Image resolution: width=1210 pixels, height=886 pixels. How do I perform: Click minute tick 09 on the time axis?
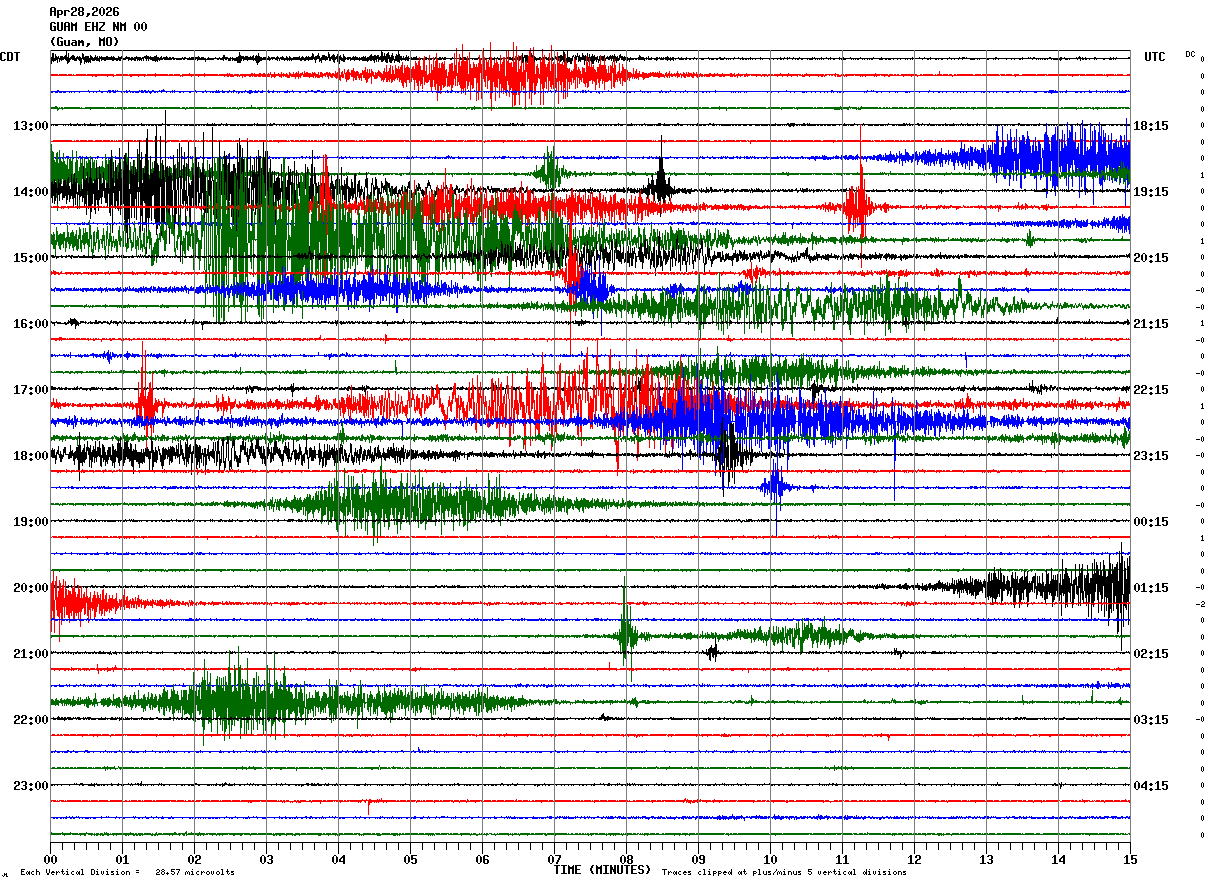(698, 859)
